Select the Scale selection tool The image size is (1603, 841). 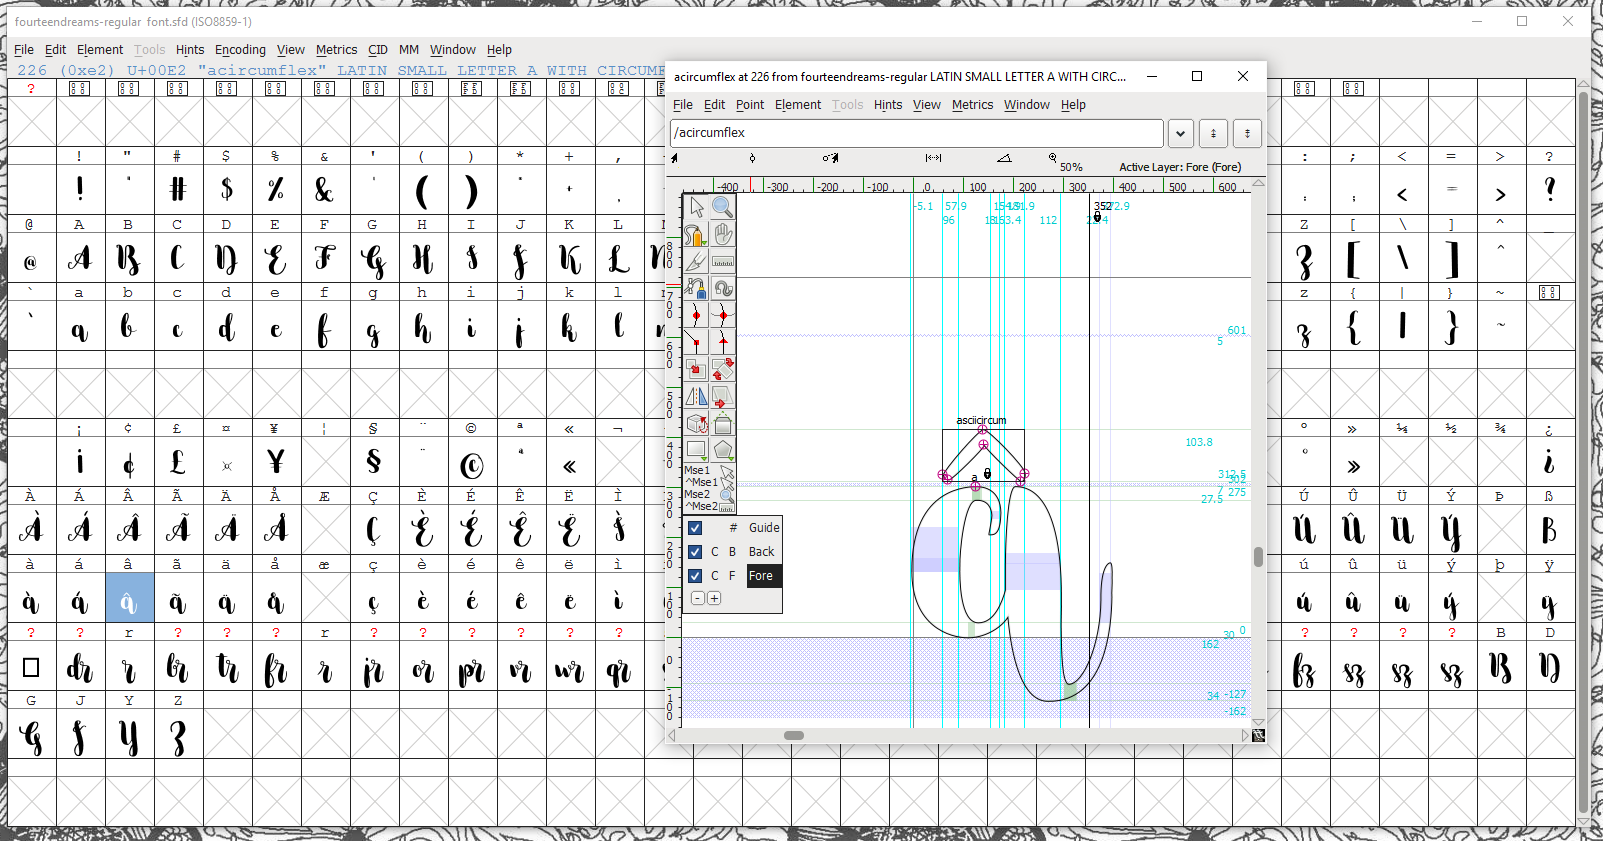tap(696, 369)
